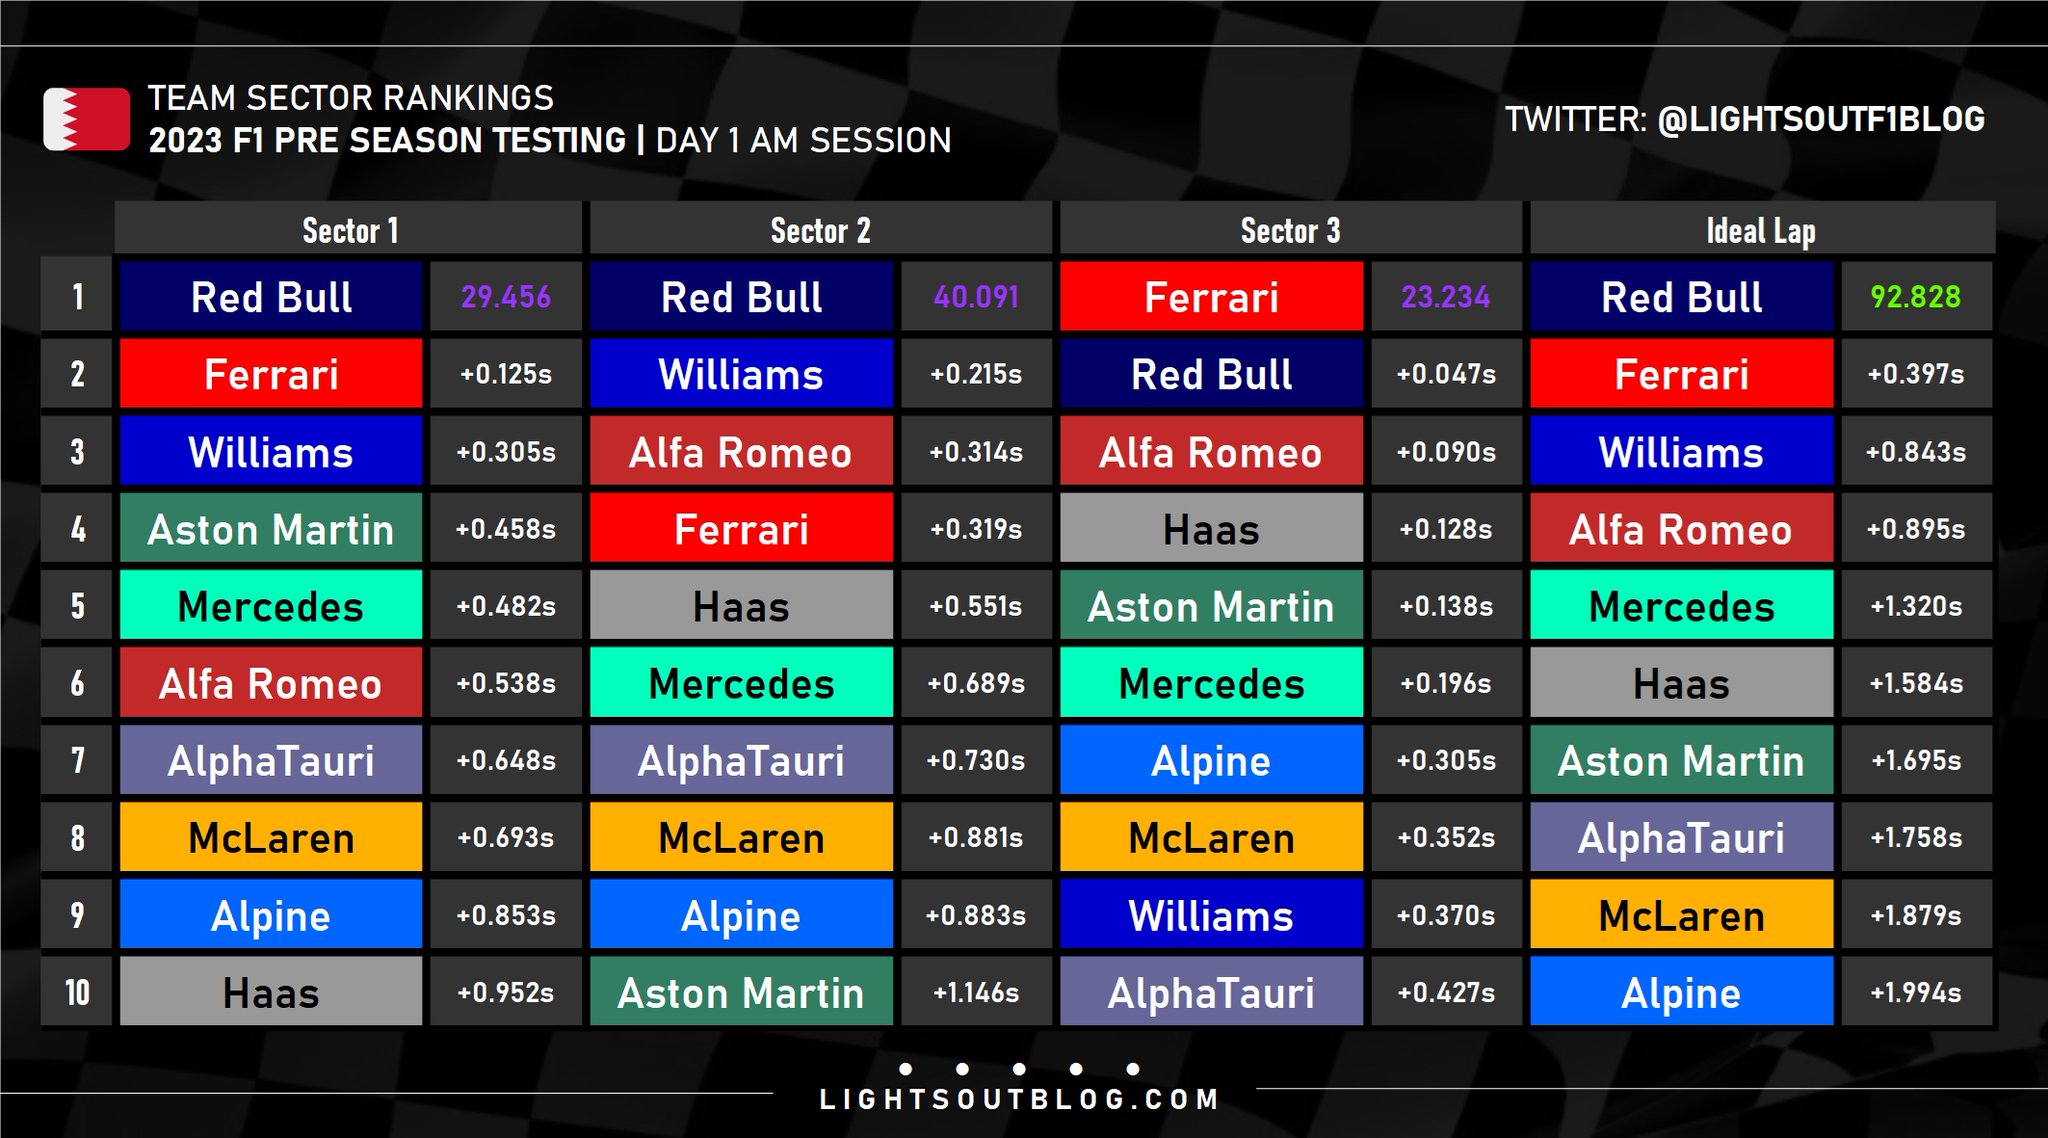The height and width of the screenshot is (1138, 2048).
Task: Visit the LIGHTSOUTBLOG.COM footer link
Action: tap(1019, 1100)
